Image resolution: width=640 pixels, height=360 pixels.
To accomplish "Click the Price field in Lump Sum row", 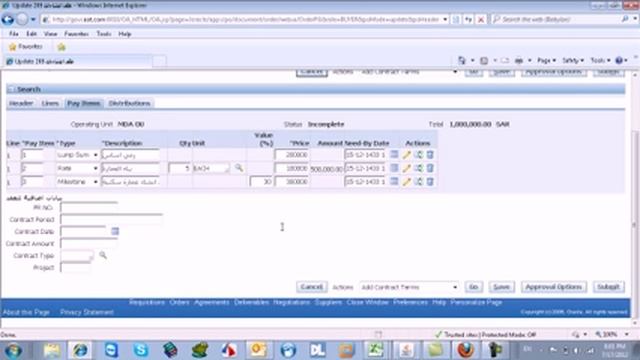I will [291, 155].
